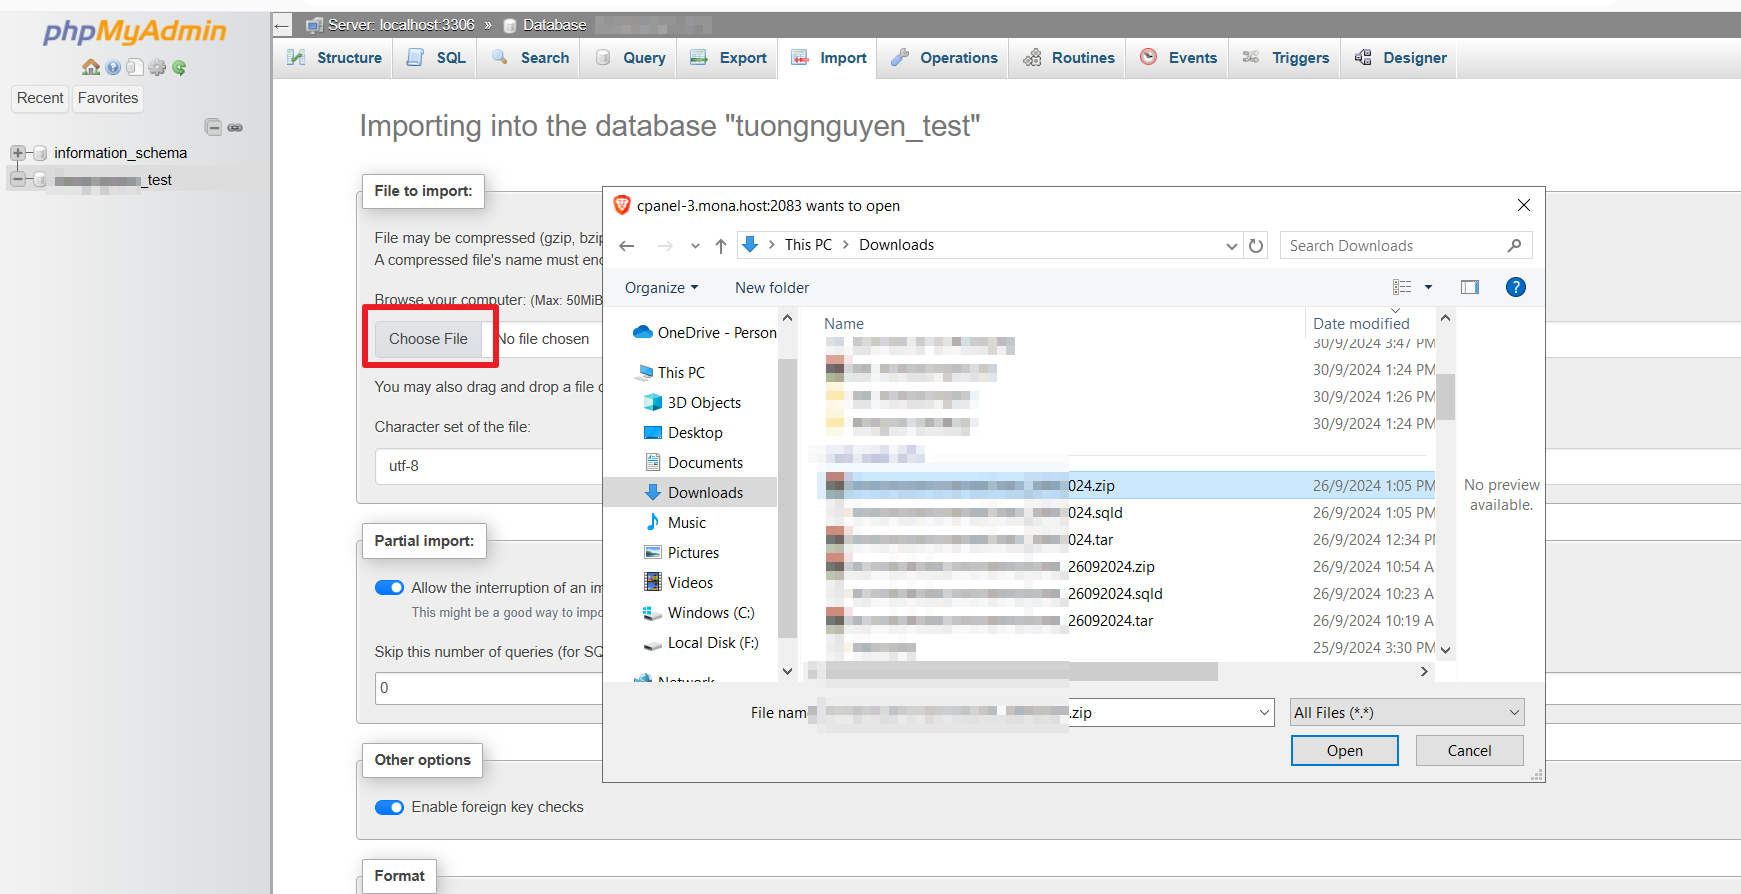The width and height of the screenshot is (1741, 894).
Task: Select the Import tab
Action: [x=829, y=58]
